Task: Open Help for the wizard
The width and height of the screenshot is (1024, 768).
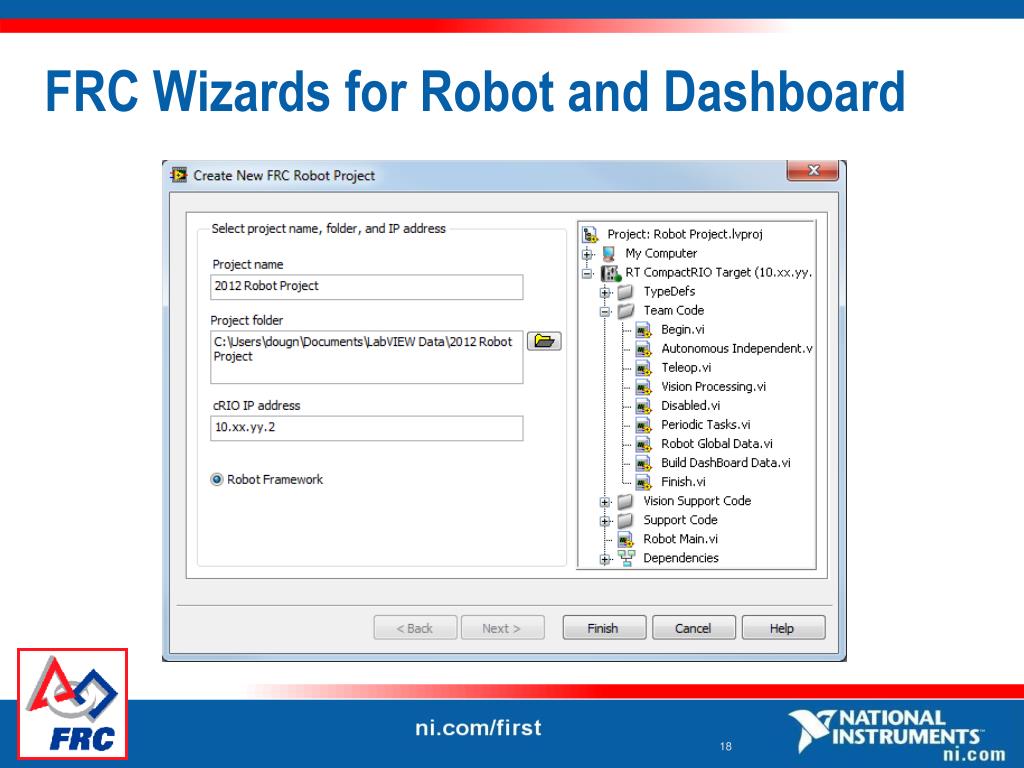Action: pyautogui.click(x=782, y=628)
